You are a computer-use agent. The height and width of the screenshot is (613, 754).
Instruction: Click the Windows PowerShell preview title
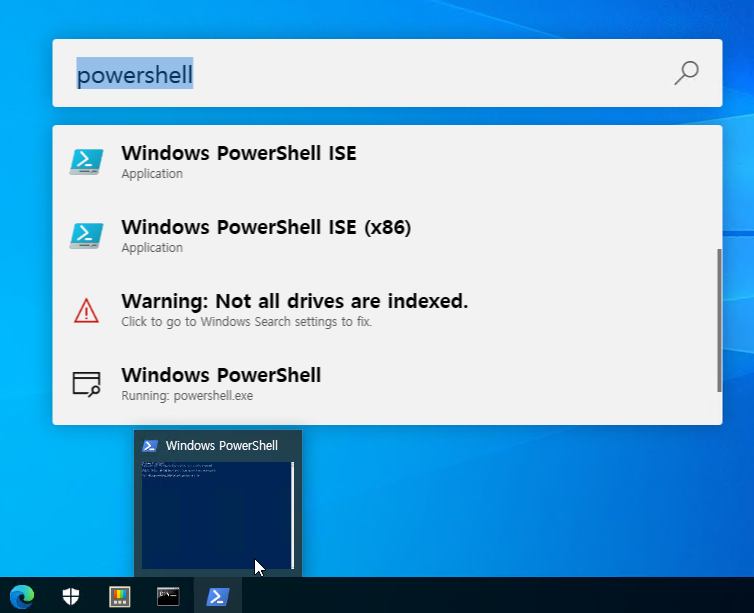tap(222, 446)
